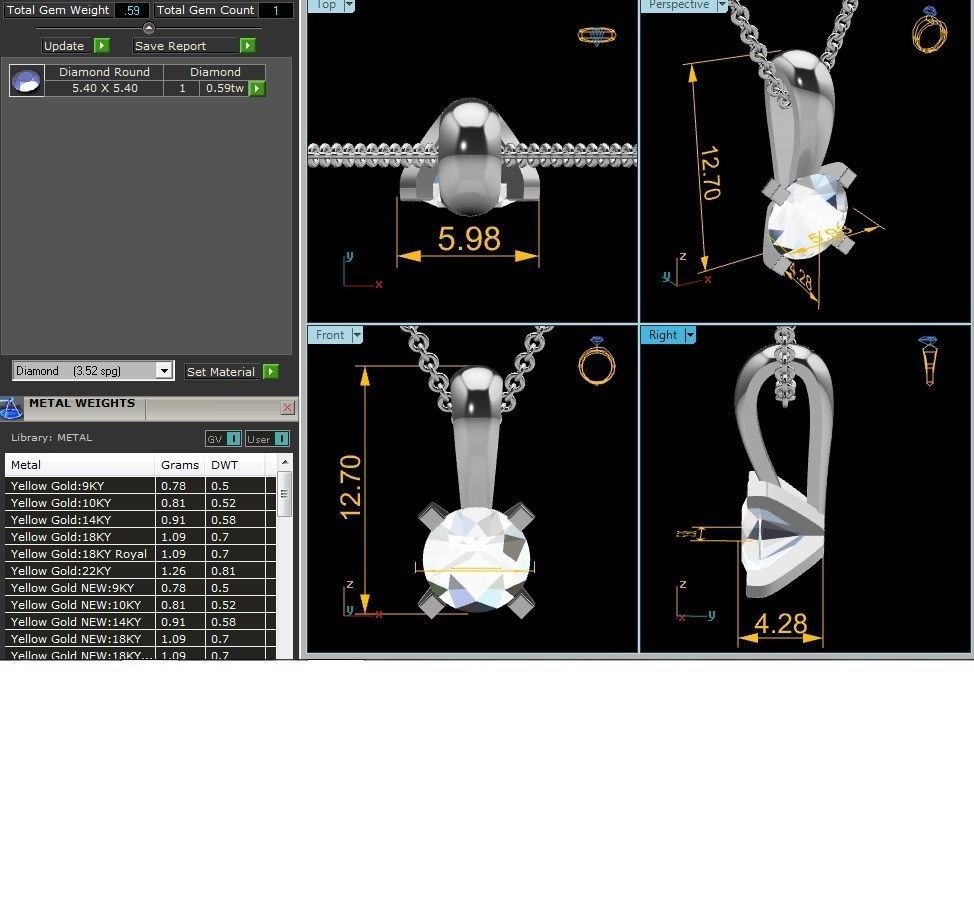Click the Metal Weights panel gem icon
Image resolution: width=974 pixels, height=918 pixels.
[11, 409]
